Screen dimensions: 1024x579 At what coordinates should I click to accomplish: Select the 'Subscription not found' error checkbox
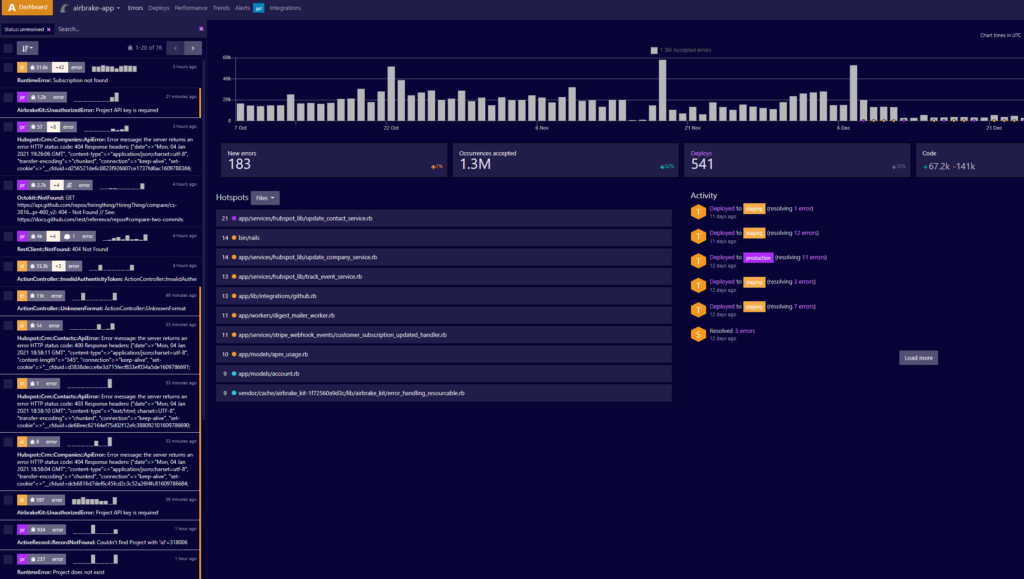coord(8,67)
